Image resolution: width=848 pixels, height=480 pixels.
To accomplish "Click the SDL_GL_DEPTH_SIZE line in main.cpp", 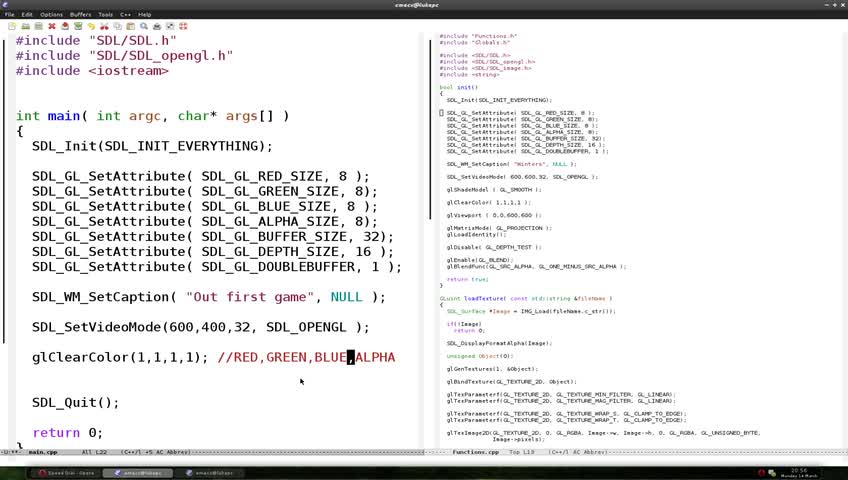I will pos(213,252).
